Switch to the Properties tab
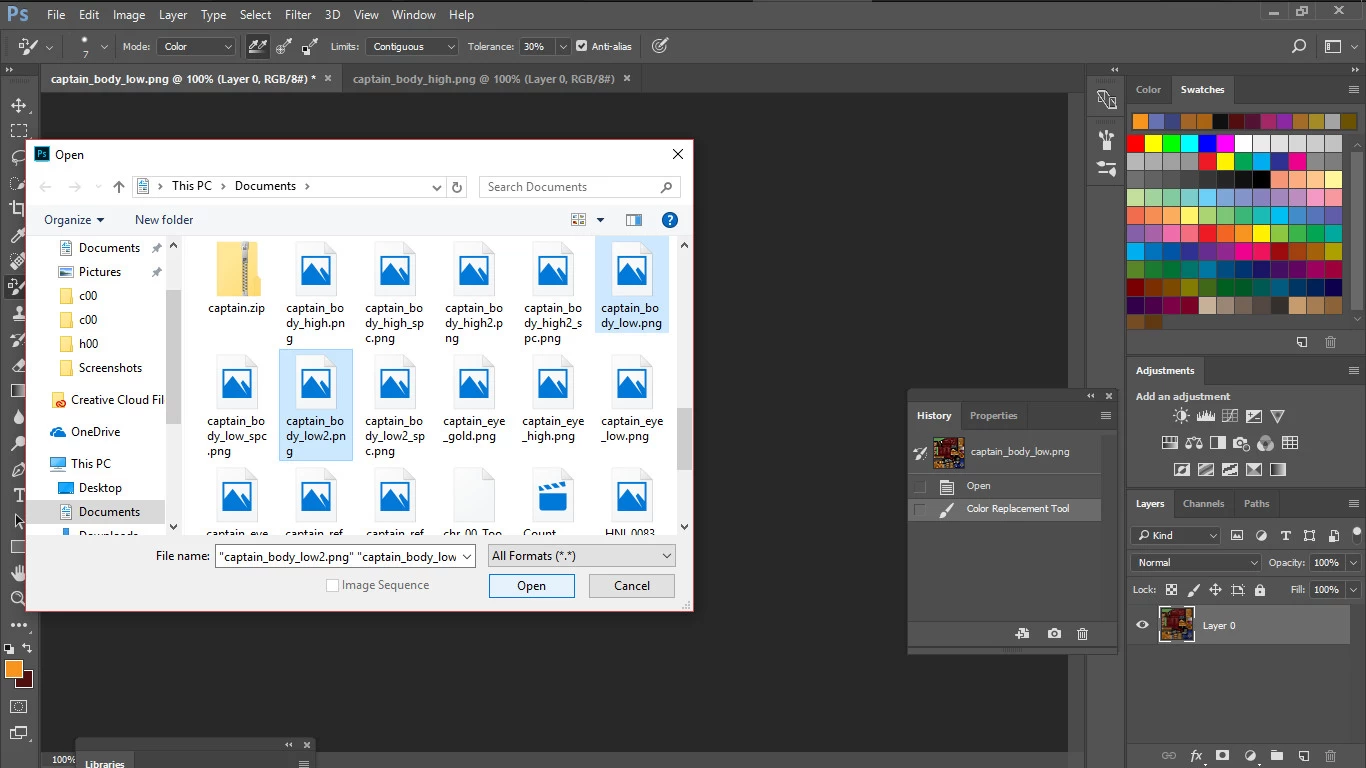 pyautogui.click(x=993, y=416)
